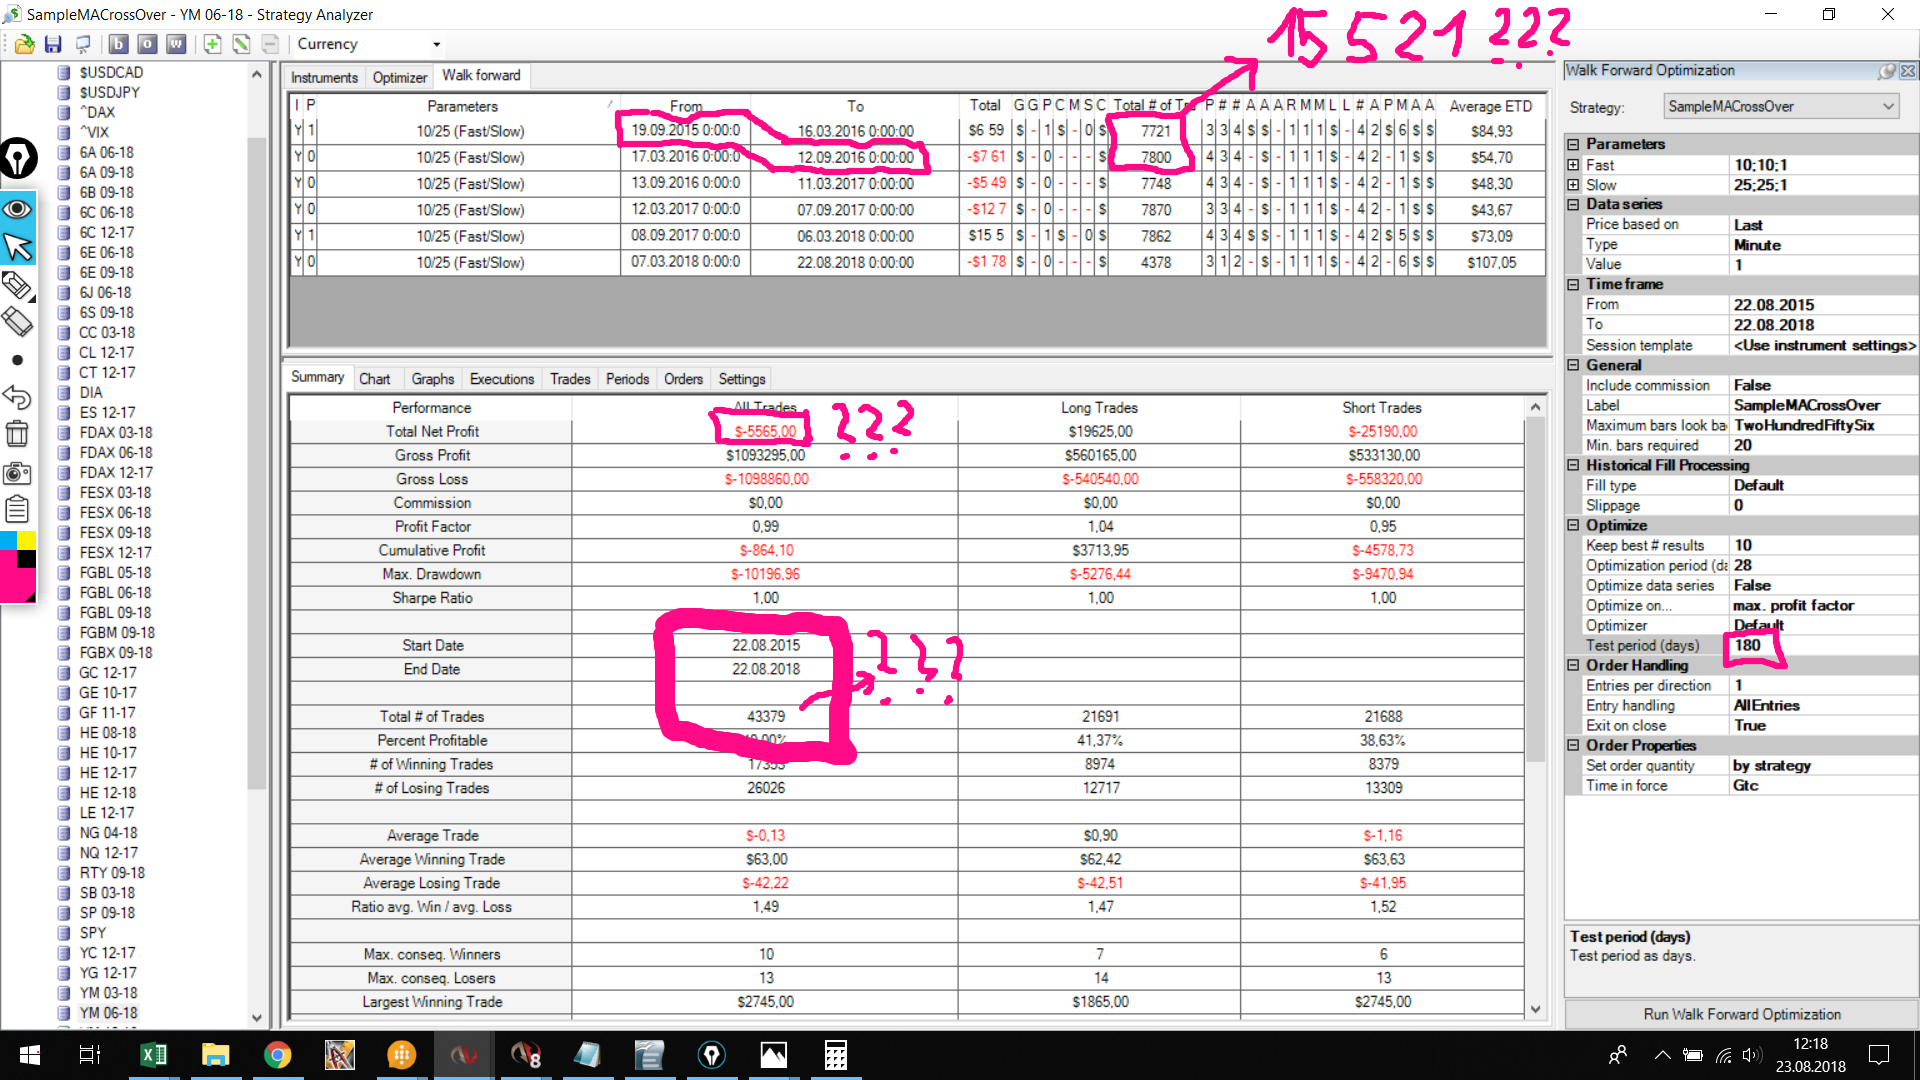This screenshot has height=1080, width=1920.
Task: Switch to the Optimizer tab
Action: pos(400,77)
